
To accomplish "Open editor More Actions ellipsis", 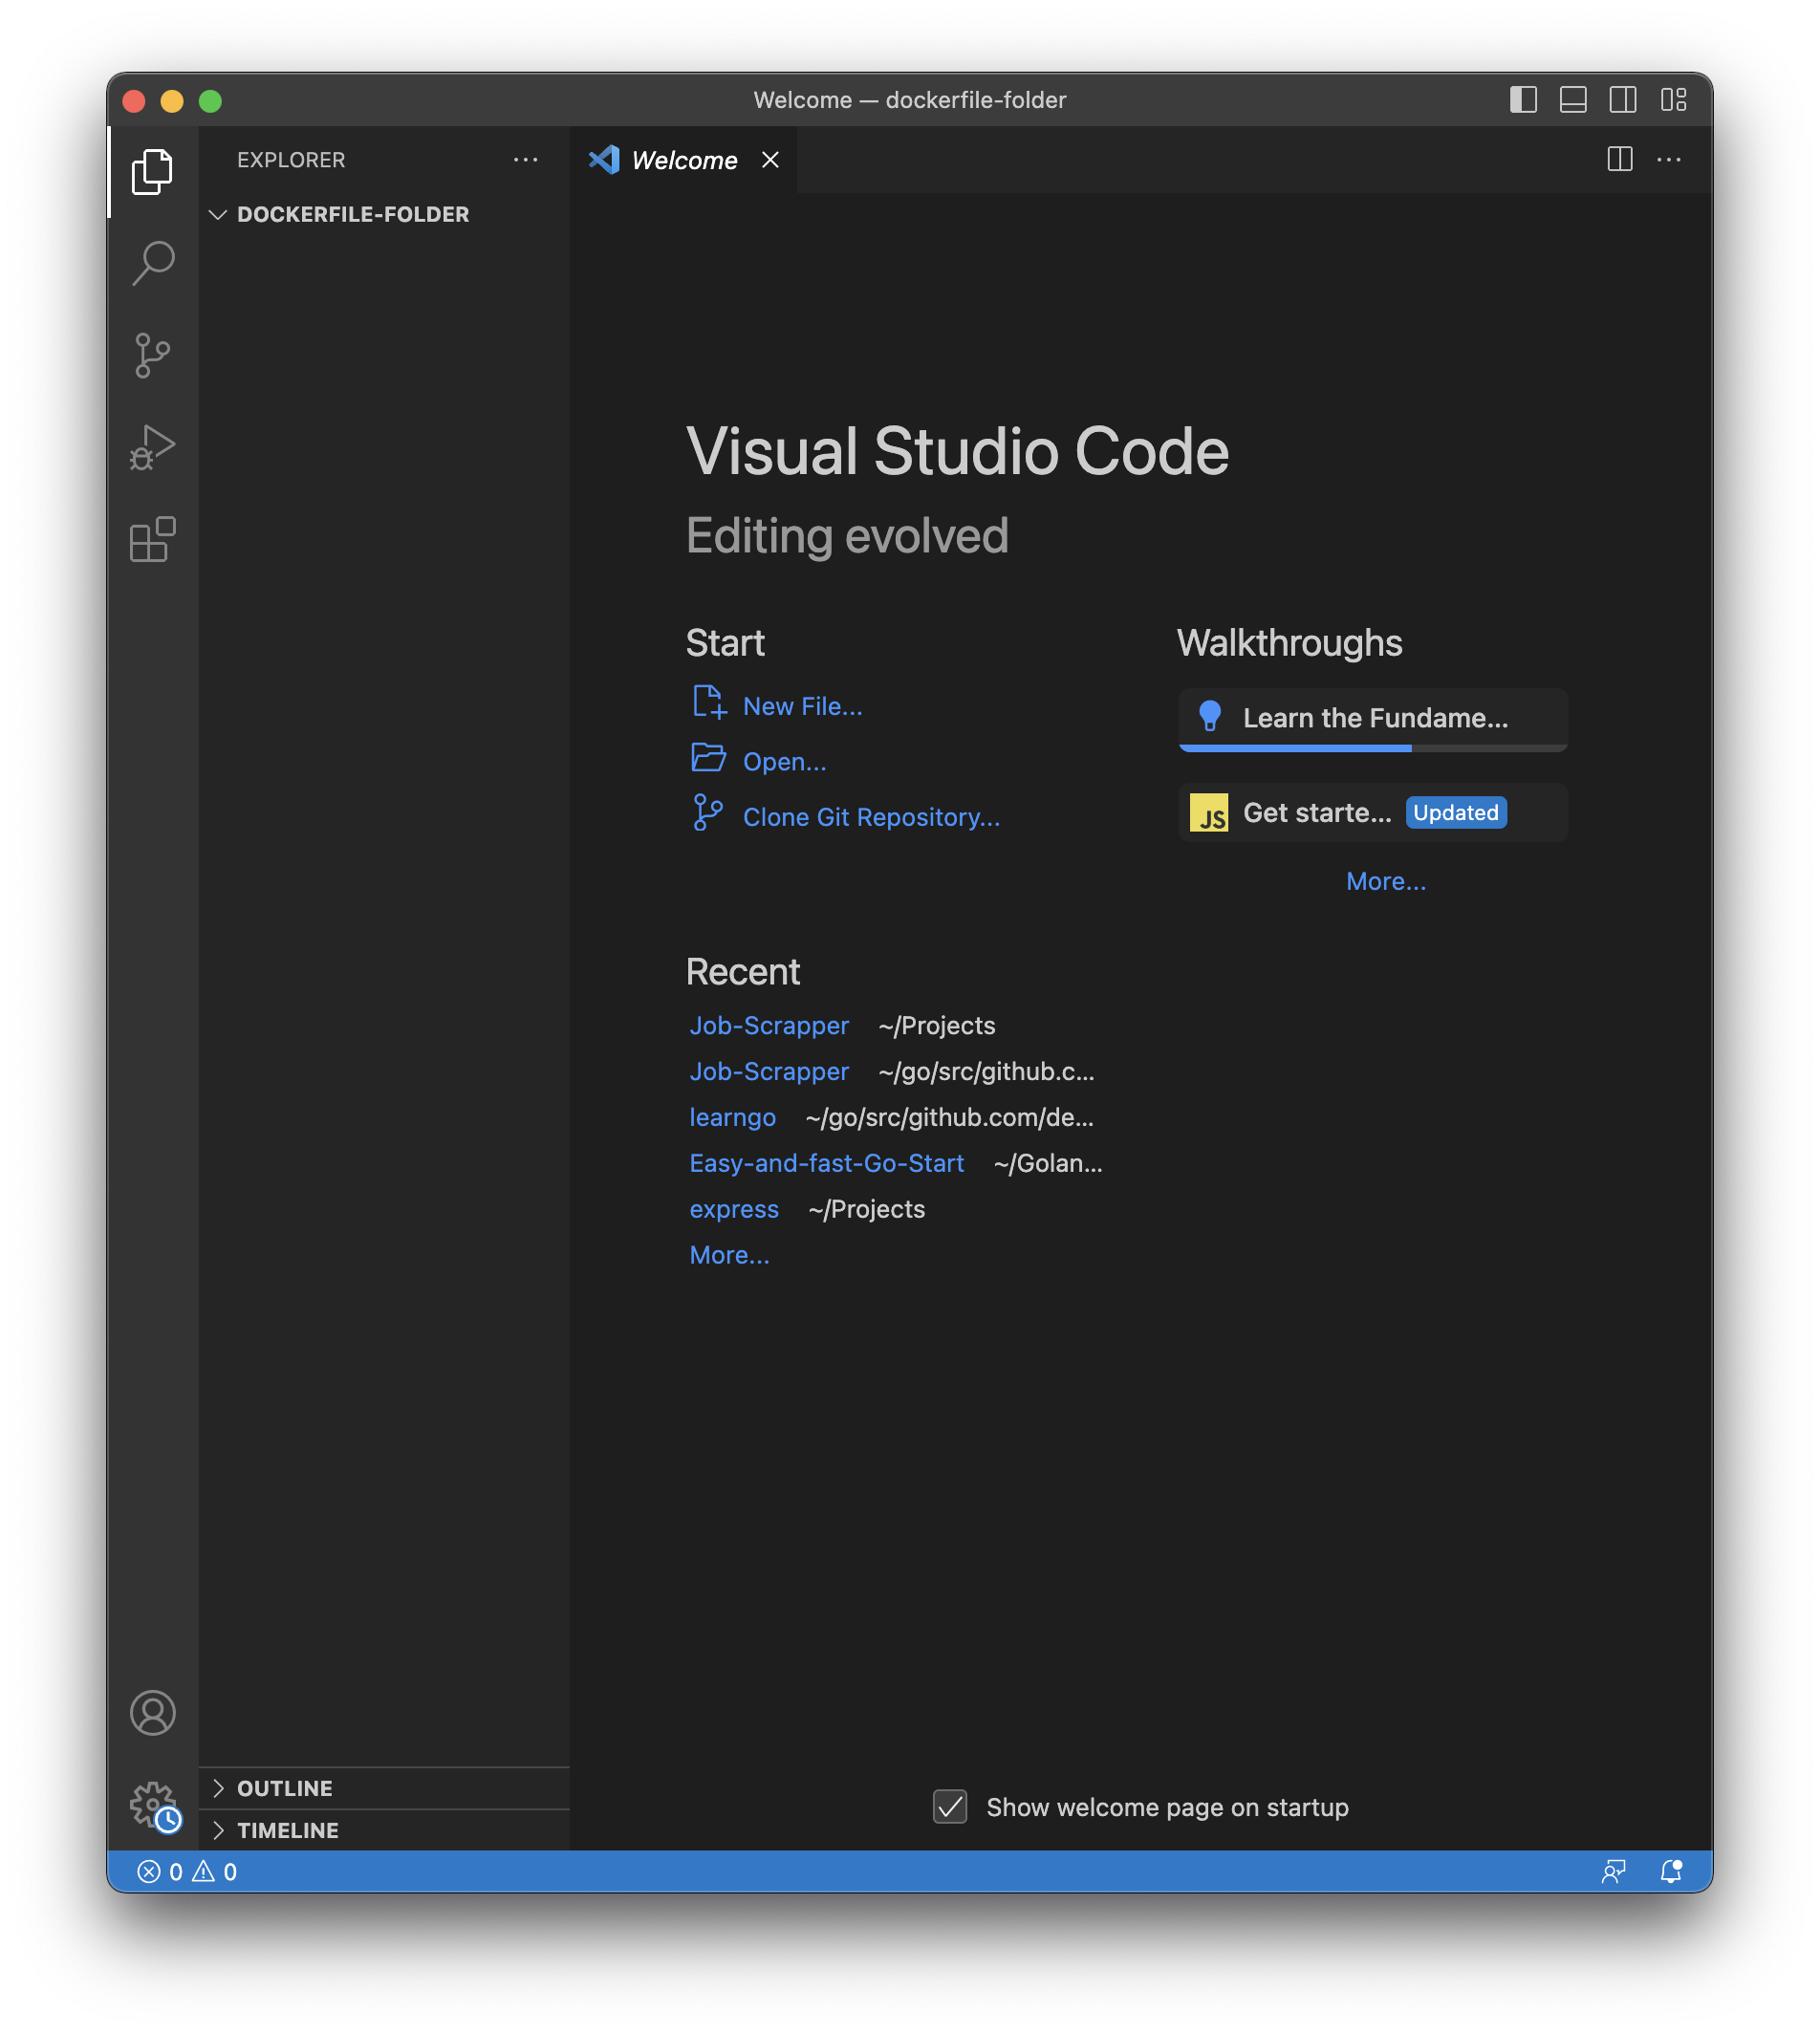I will (1669, 159).
